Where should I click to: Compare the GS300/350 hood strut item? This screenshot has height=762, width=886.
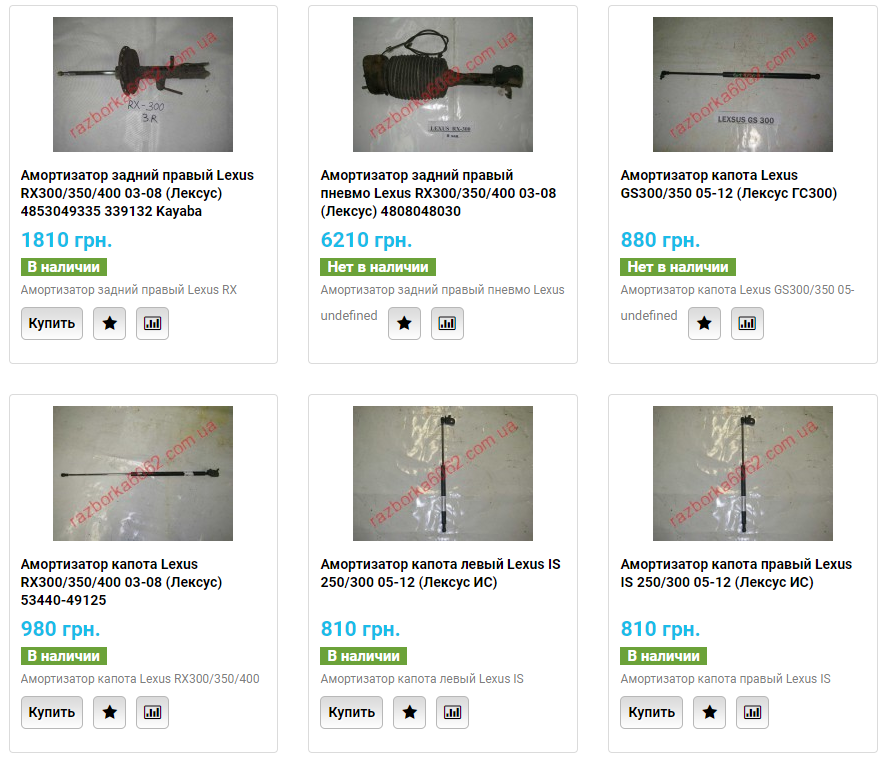pyautogui.click(x=748, y=323)
